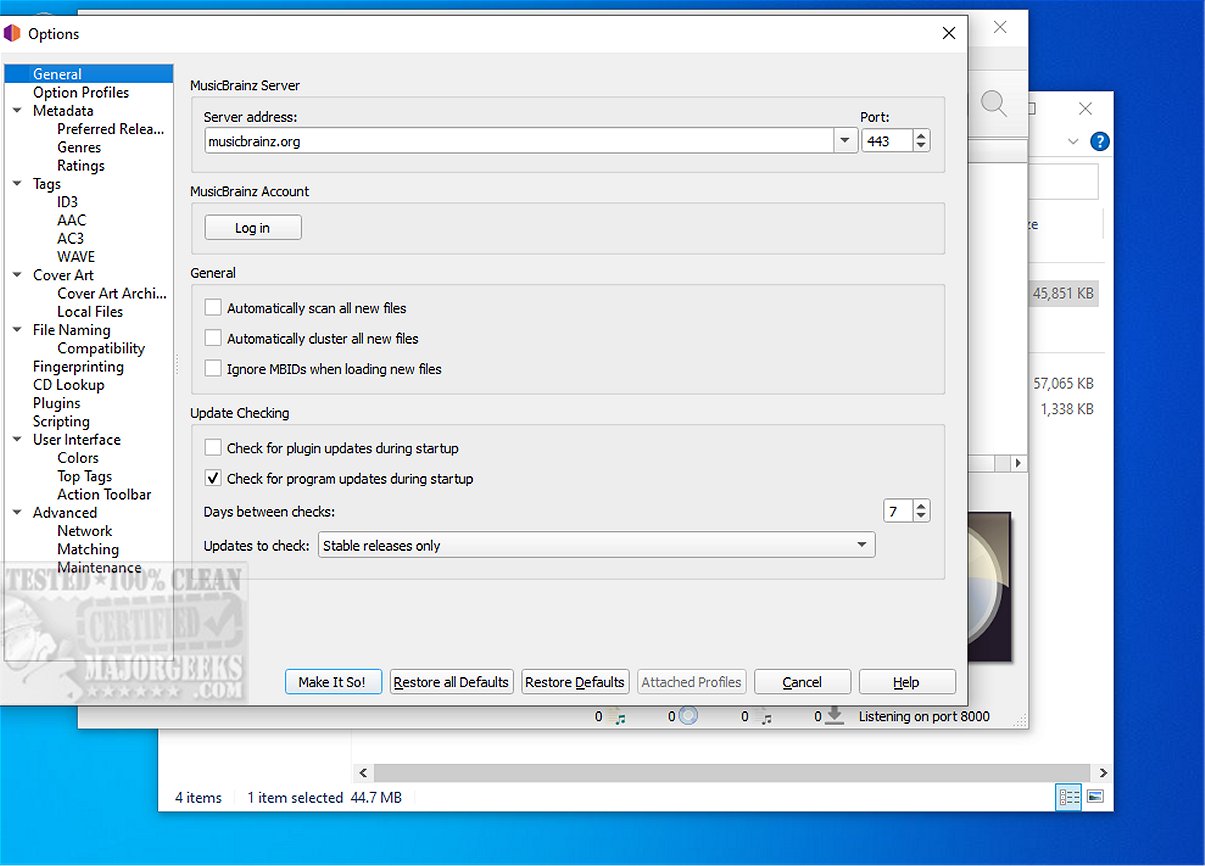Decrease the Port number with down arrow
Viewport: 1205px width, 866px height.
click(921, 147)
